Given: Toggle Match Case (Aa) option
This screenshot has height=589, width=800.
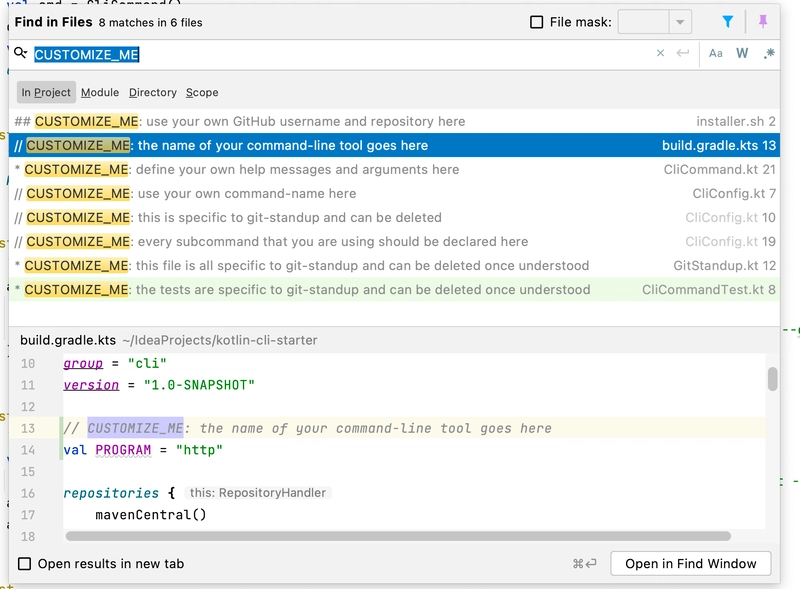Looking at the screenshot, I should (716, 54).
